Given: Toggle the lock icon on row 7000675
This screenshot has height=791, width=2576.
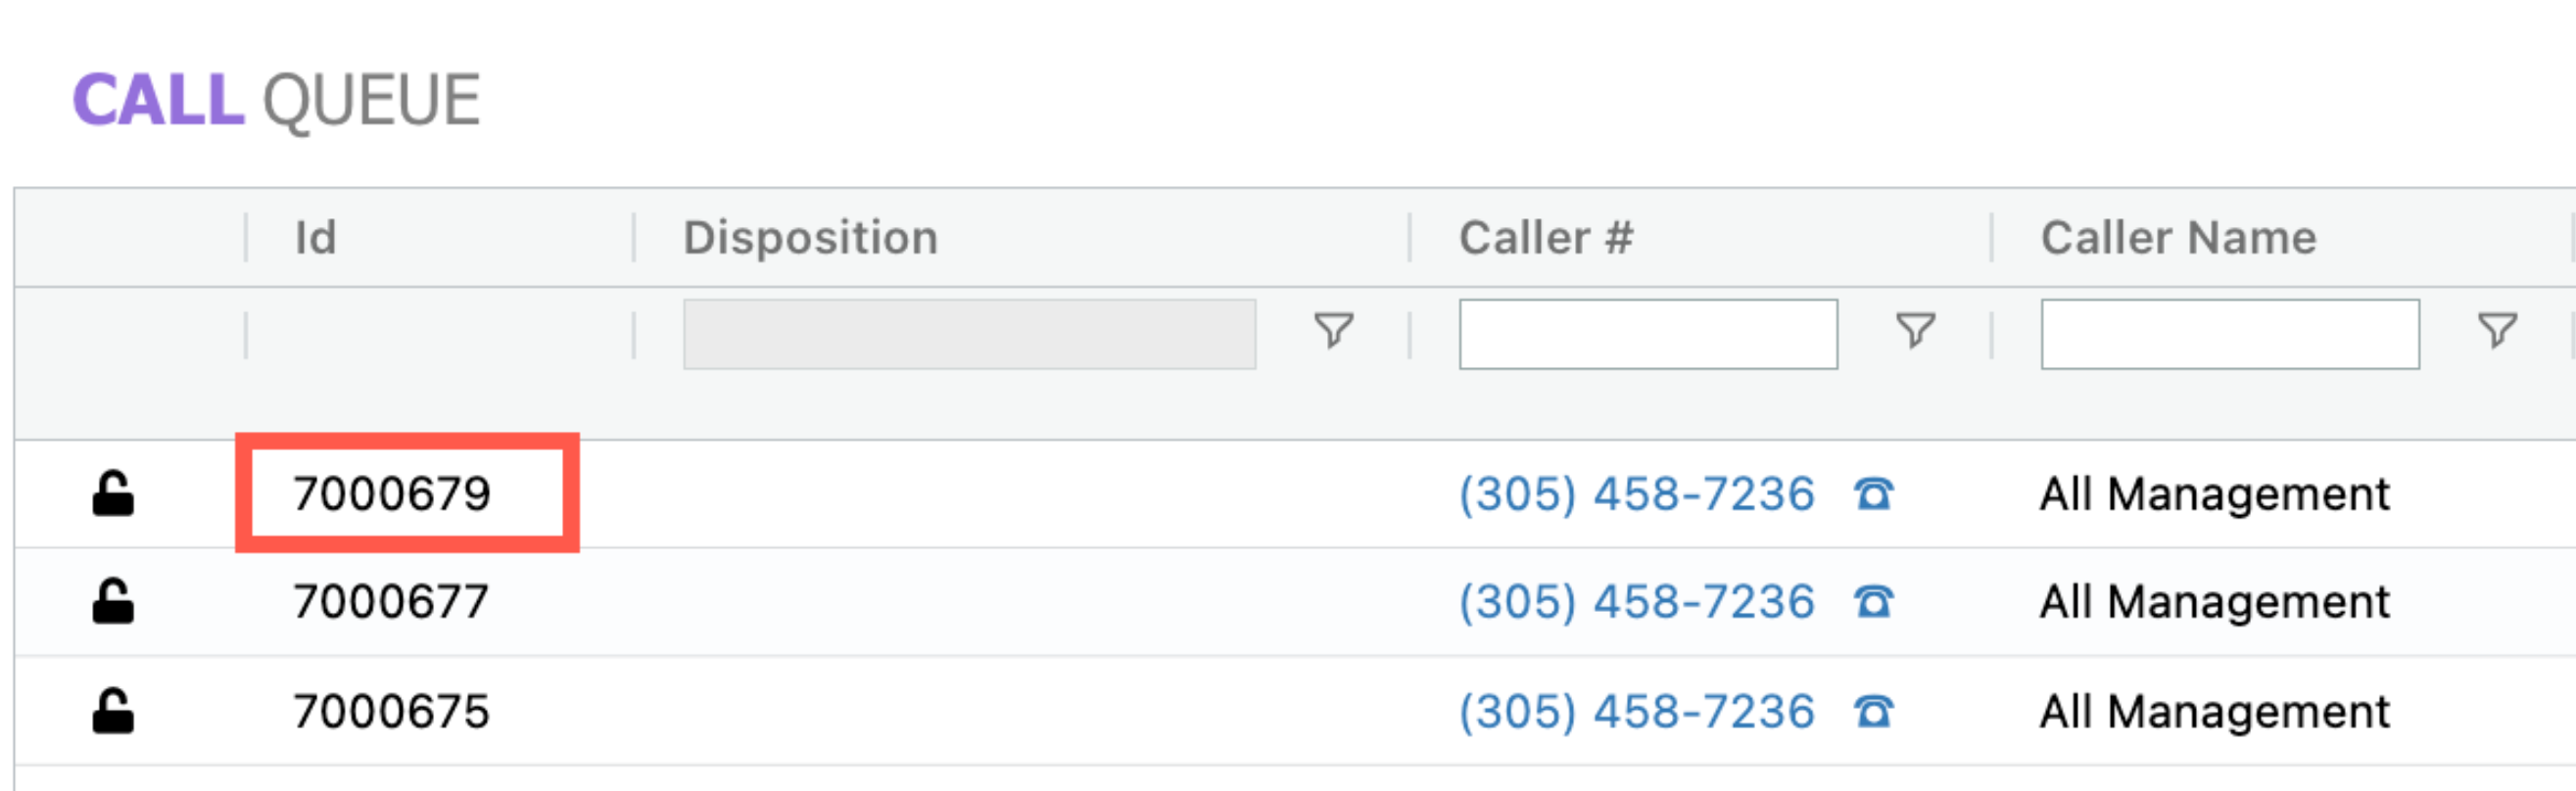Looking at the screenshot, I should [x=113, y=712].
